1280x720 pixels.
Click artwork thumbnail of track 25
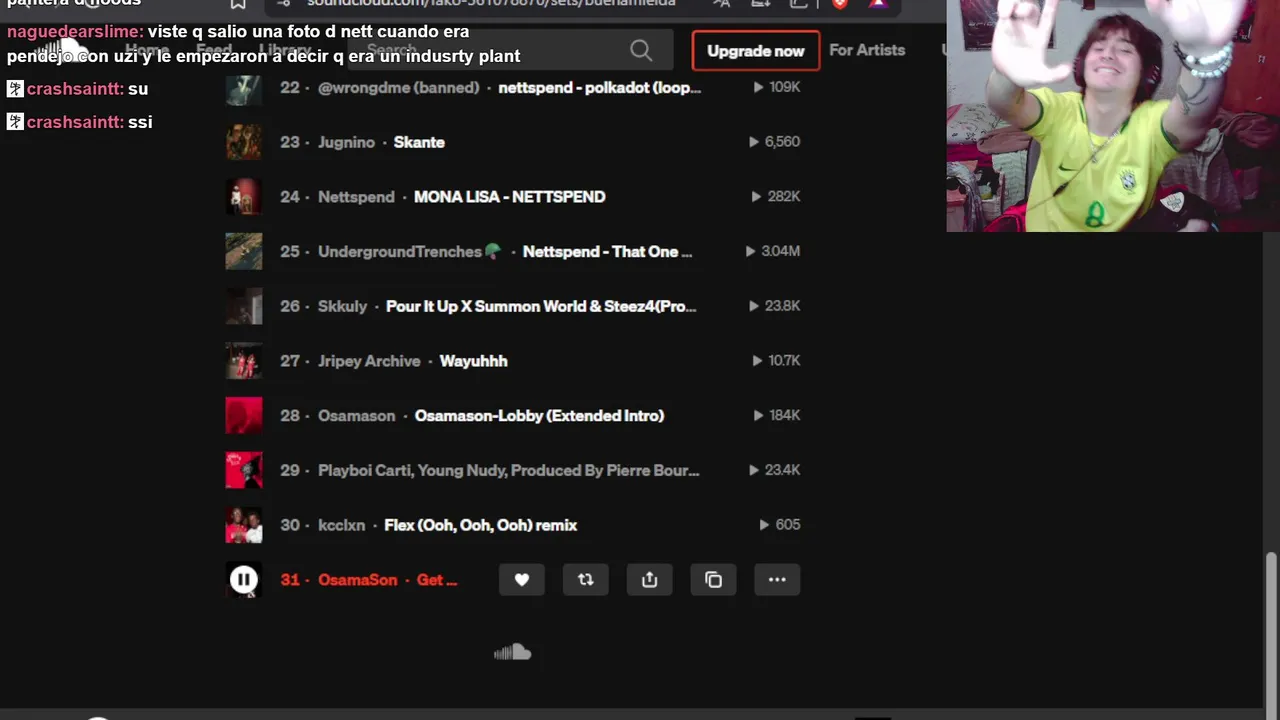point(244,252)
